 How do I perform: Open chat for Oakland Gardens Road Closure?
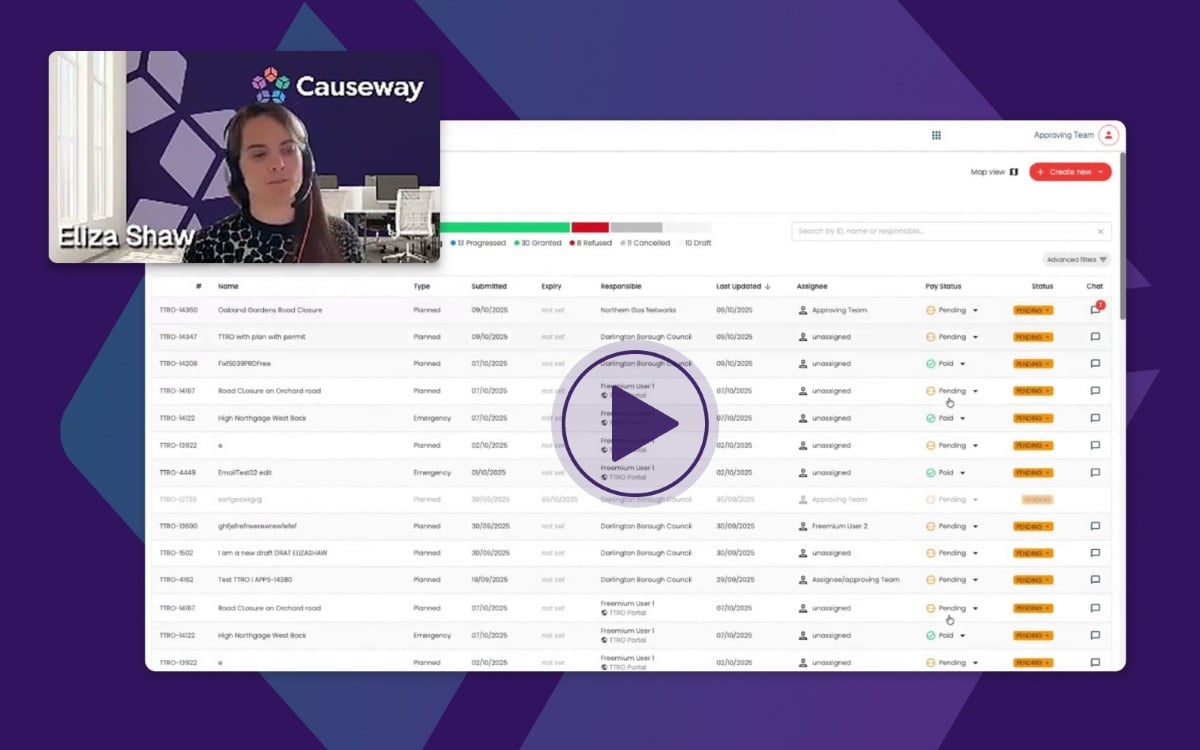[1095, 310]
